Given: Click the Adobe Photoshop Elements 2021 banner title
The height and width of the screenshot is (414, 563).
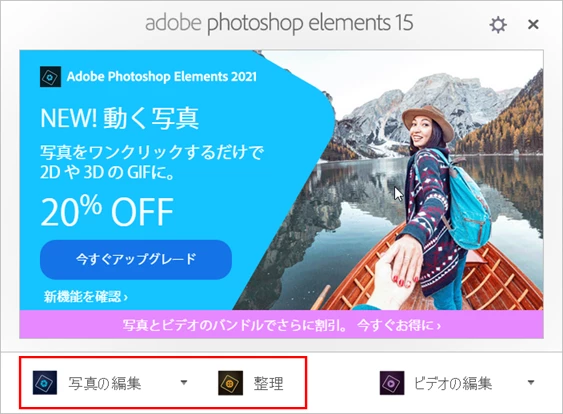Looking at the screenshot, I should tap(162, 76).
